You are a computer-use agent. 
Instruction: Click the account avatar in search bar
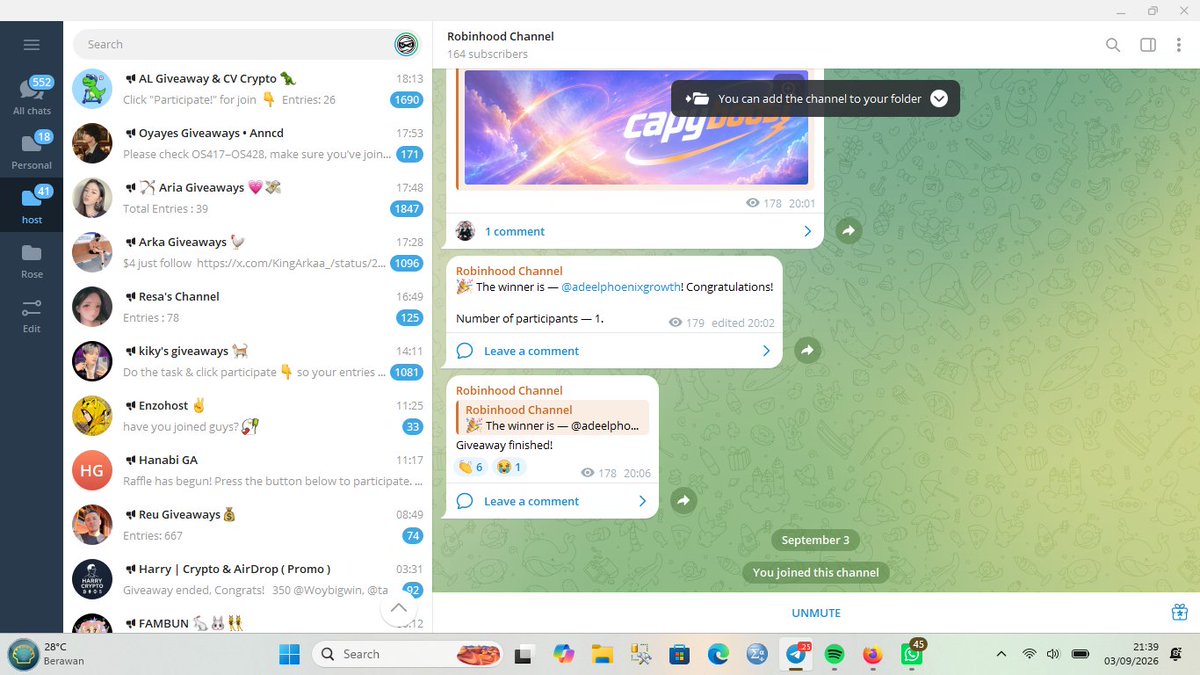click(405, 44)
